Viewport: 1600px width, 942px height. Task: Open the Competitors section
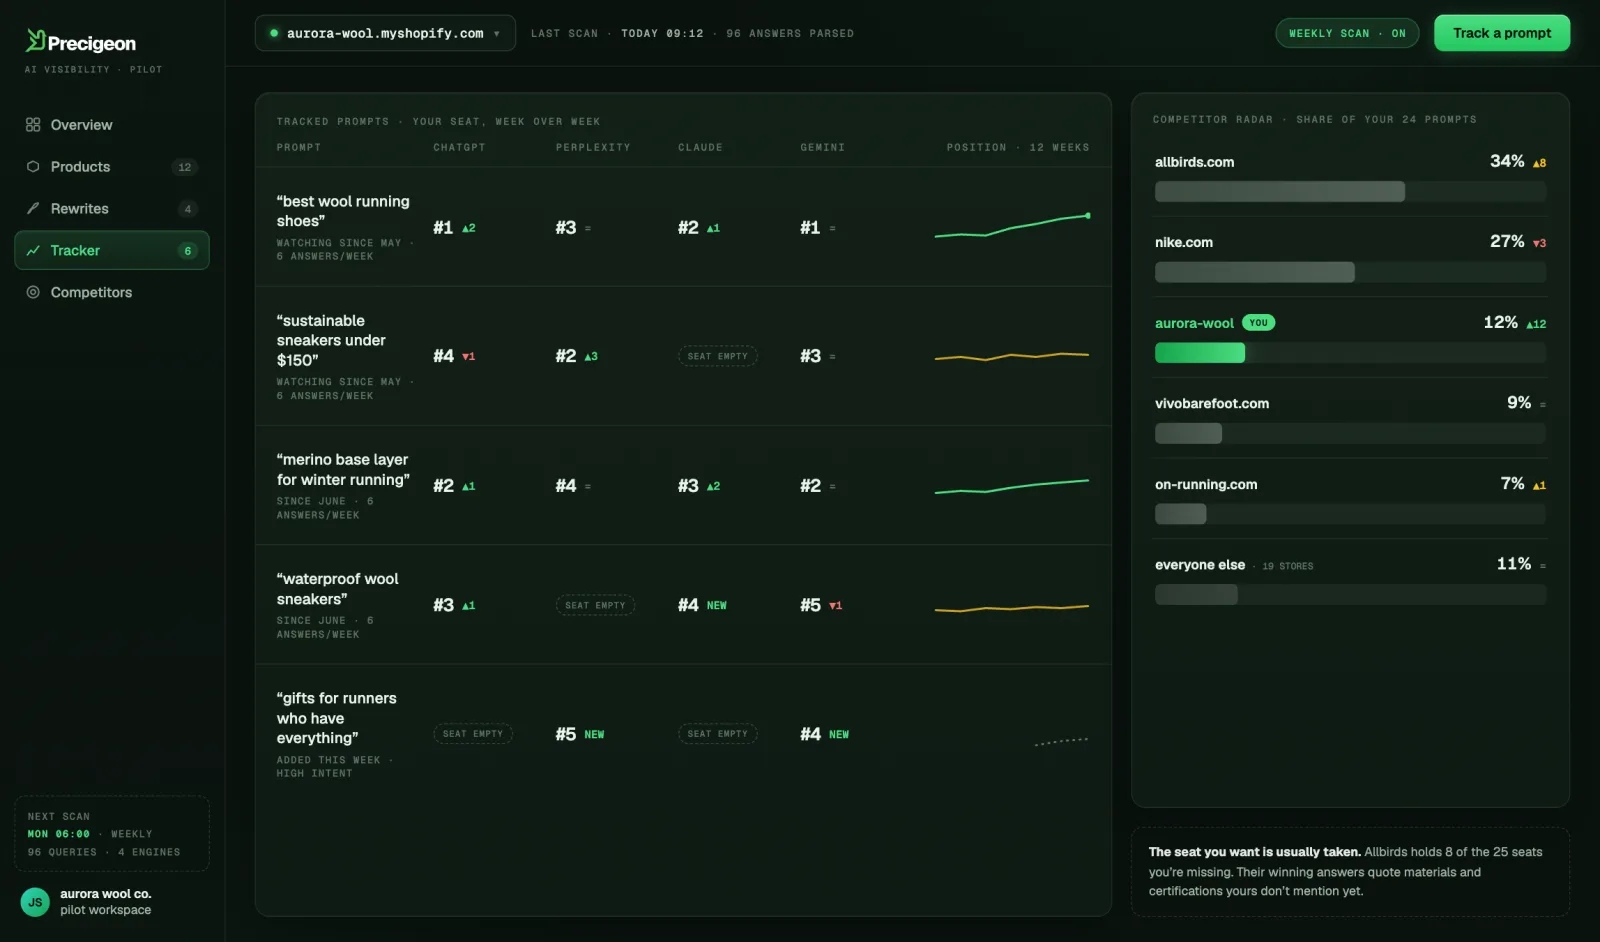(112, 293)
